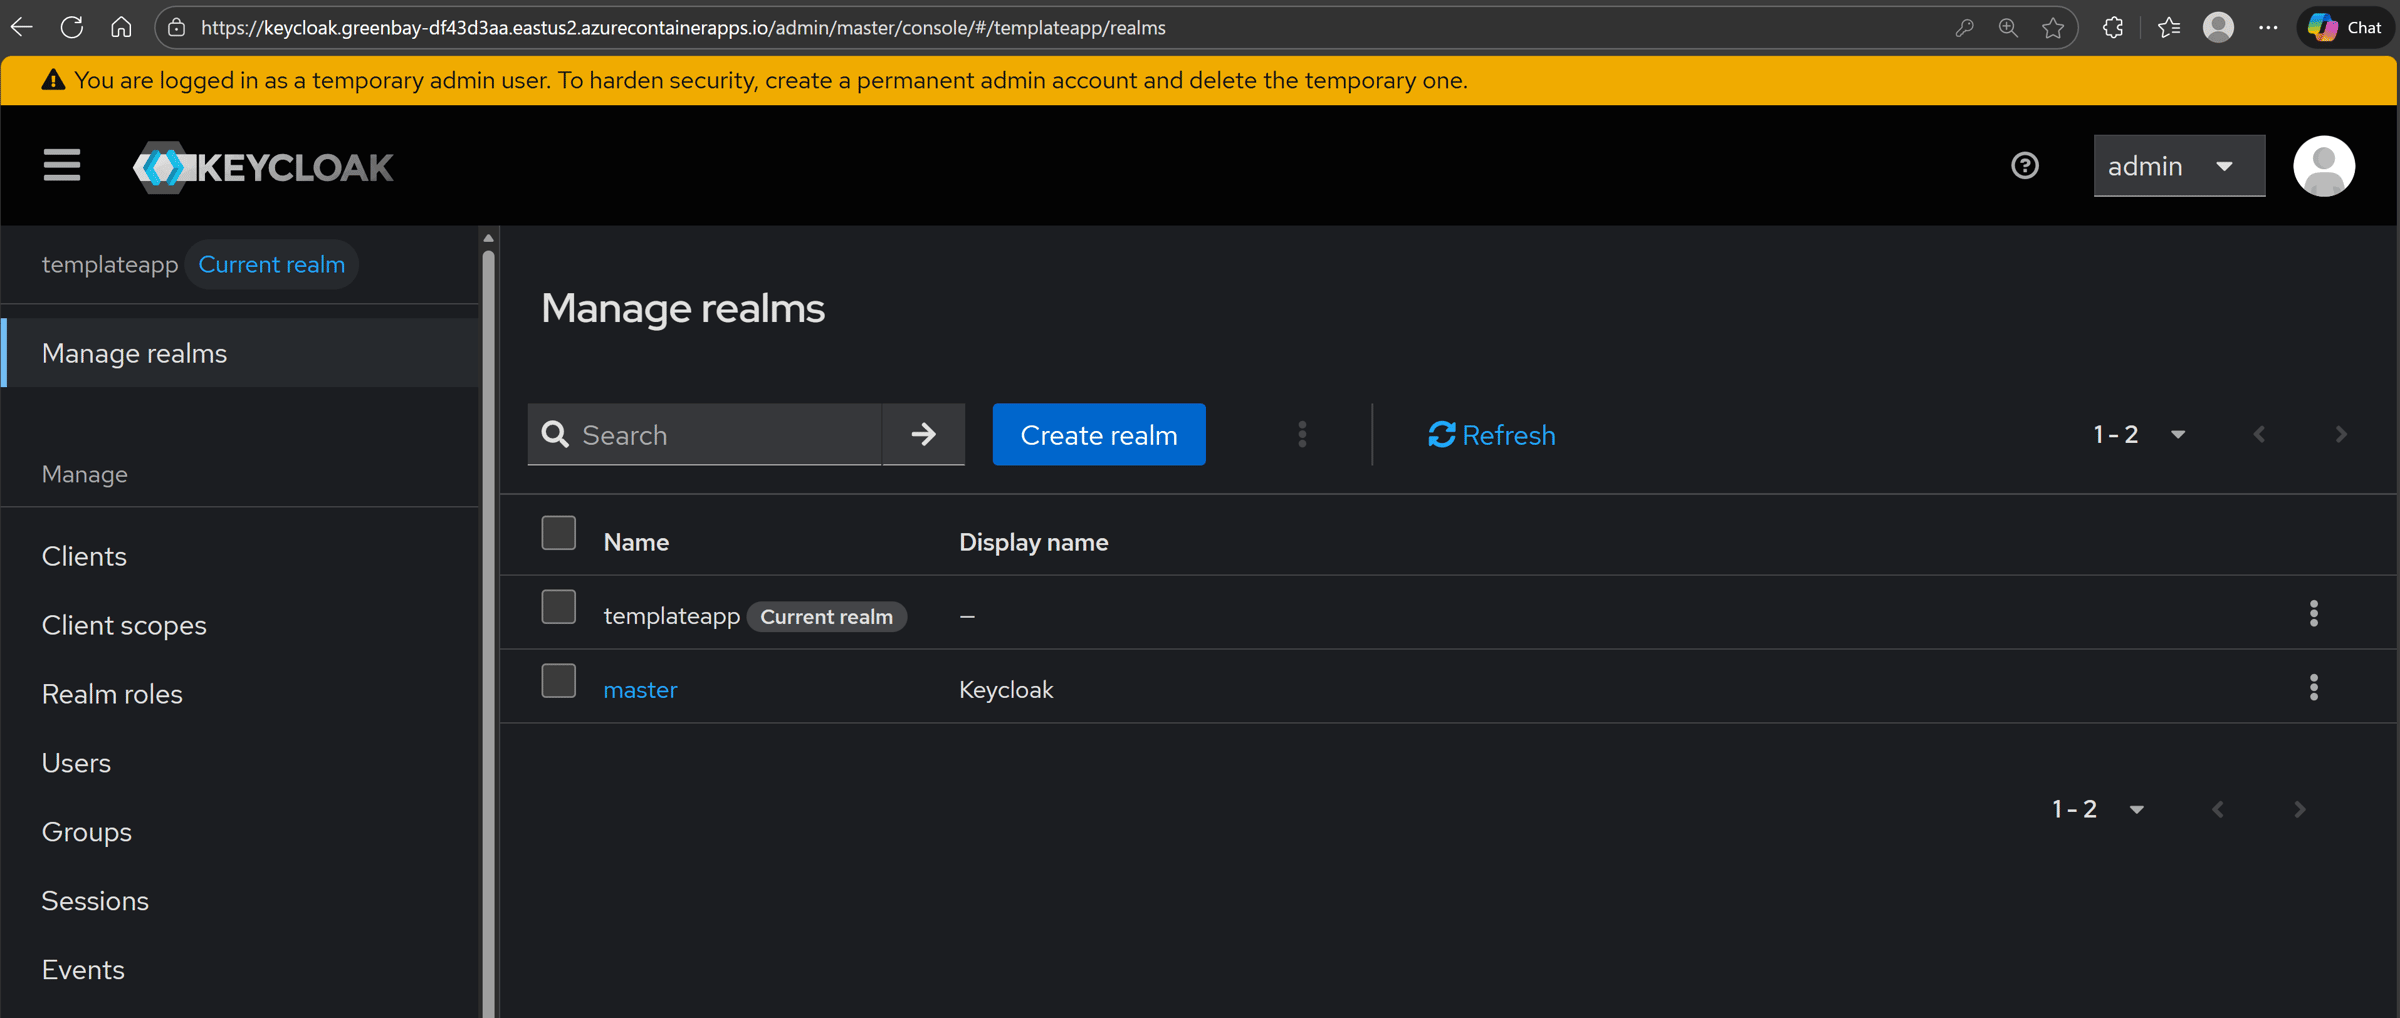This screenshot has height=1018, width=2400.
Task: Open kebab menu for master row
Action: [x=2313, y=687]
